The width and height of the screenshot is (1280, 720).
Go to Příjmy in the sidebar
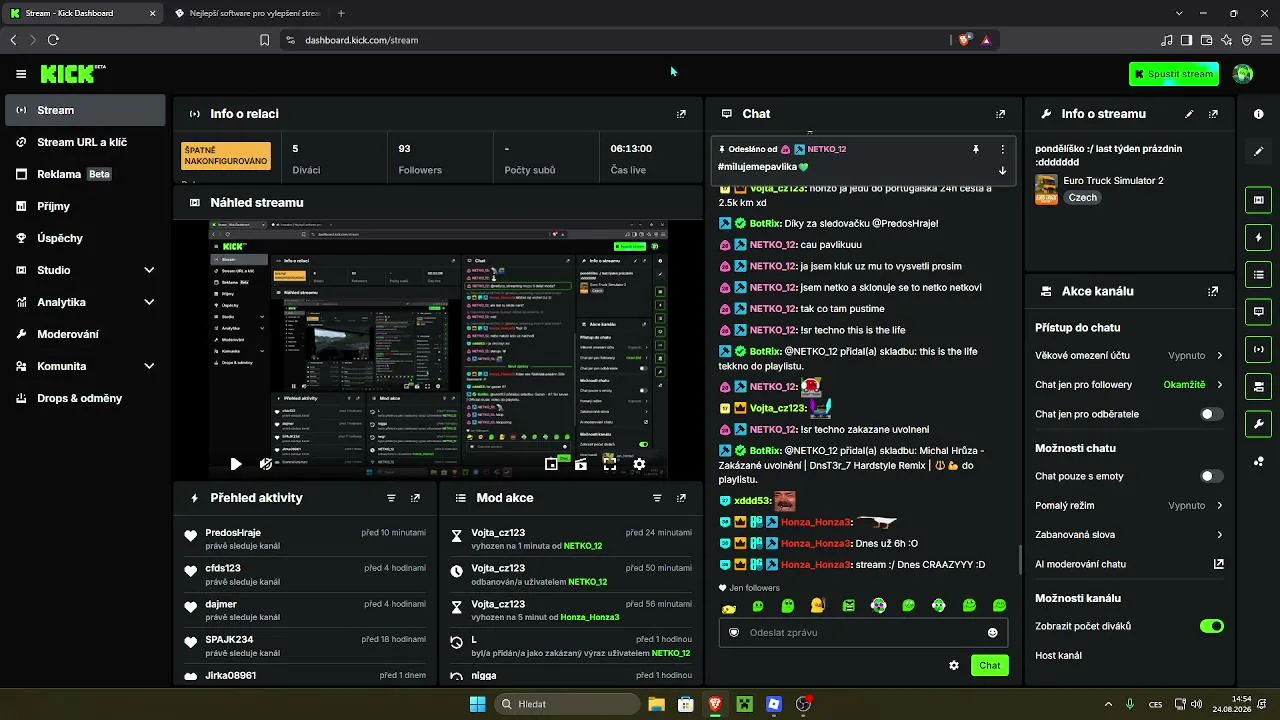click(x=85, y=206)
